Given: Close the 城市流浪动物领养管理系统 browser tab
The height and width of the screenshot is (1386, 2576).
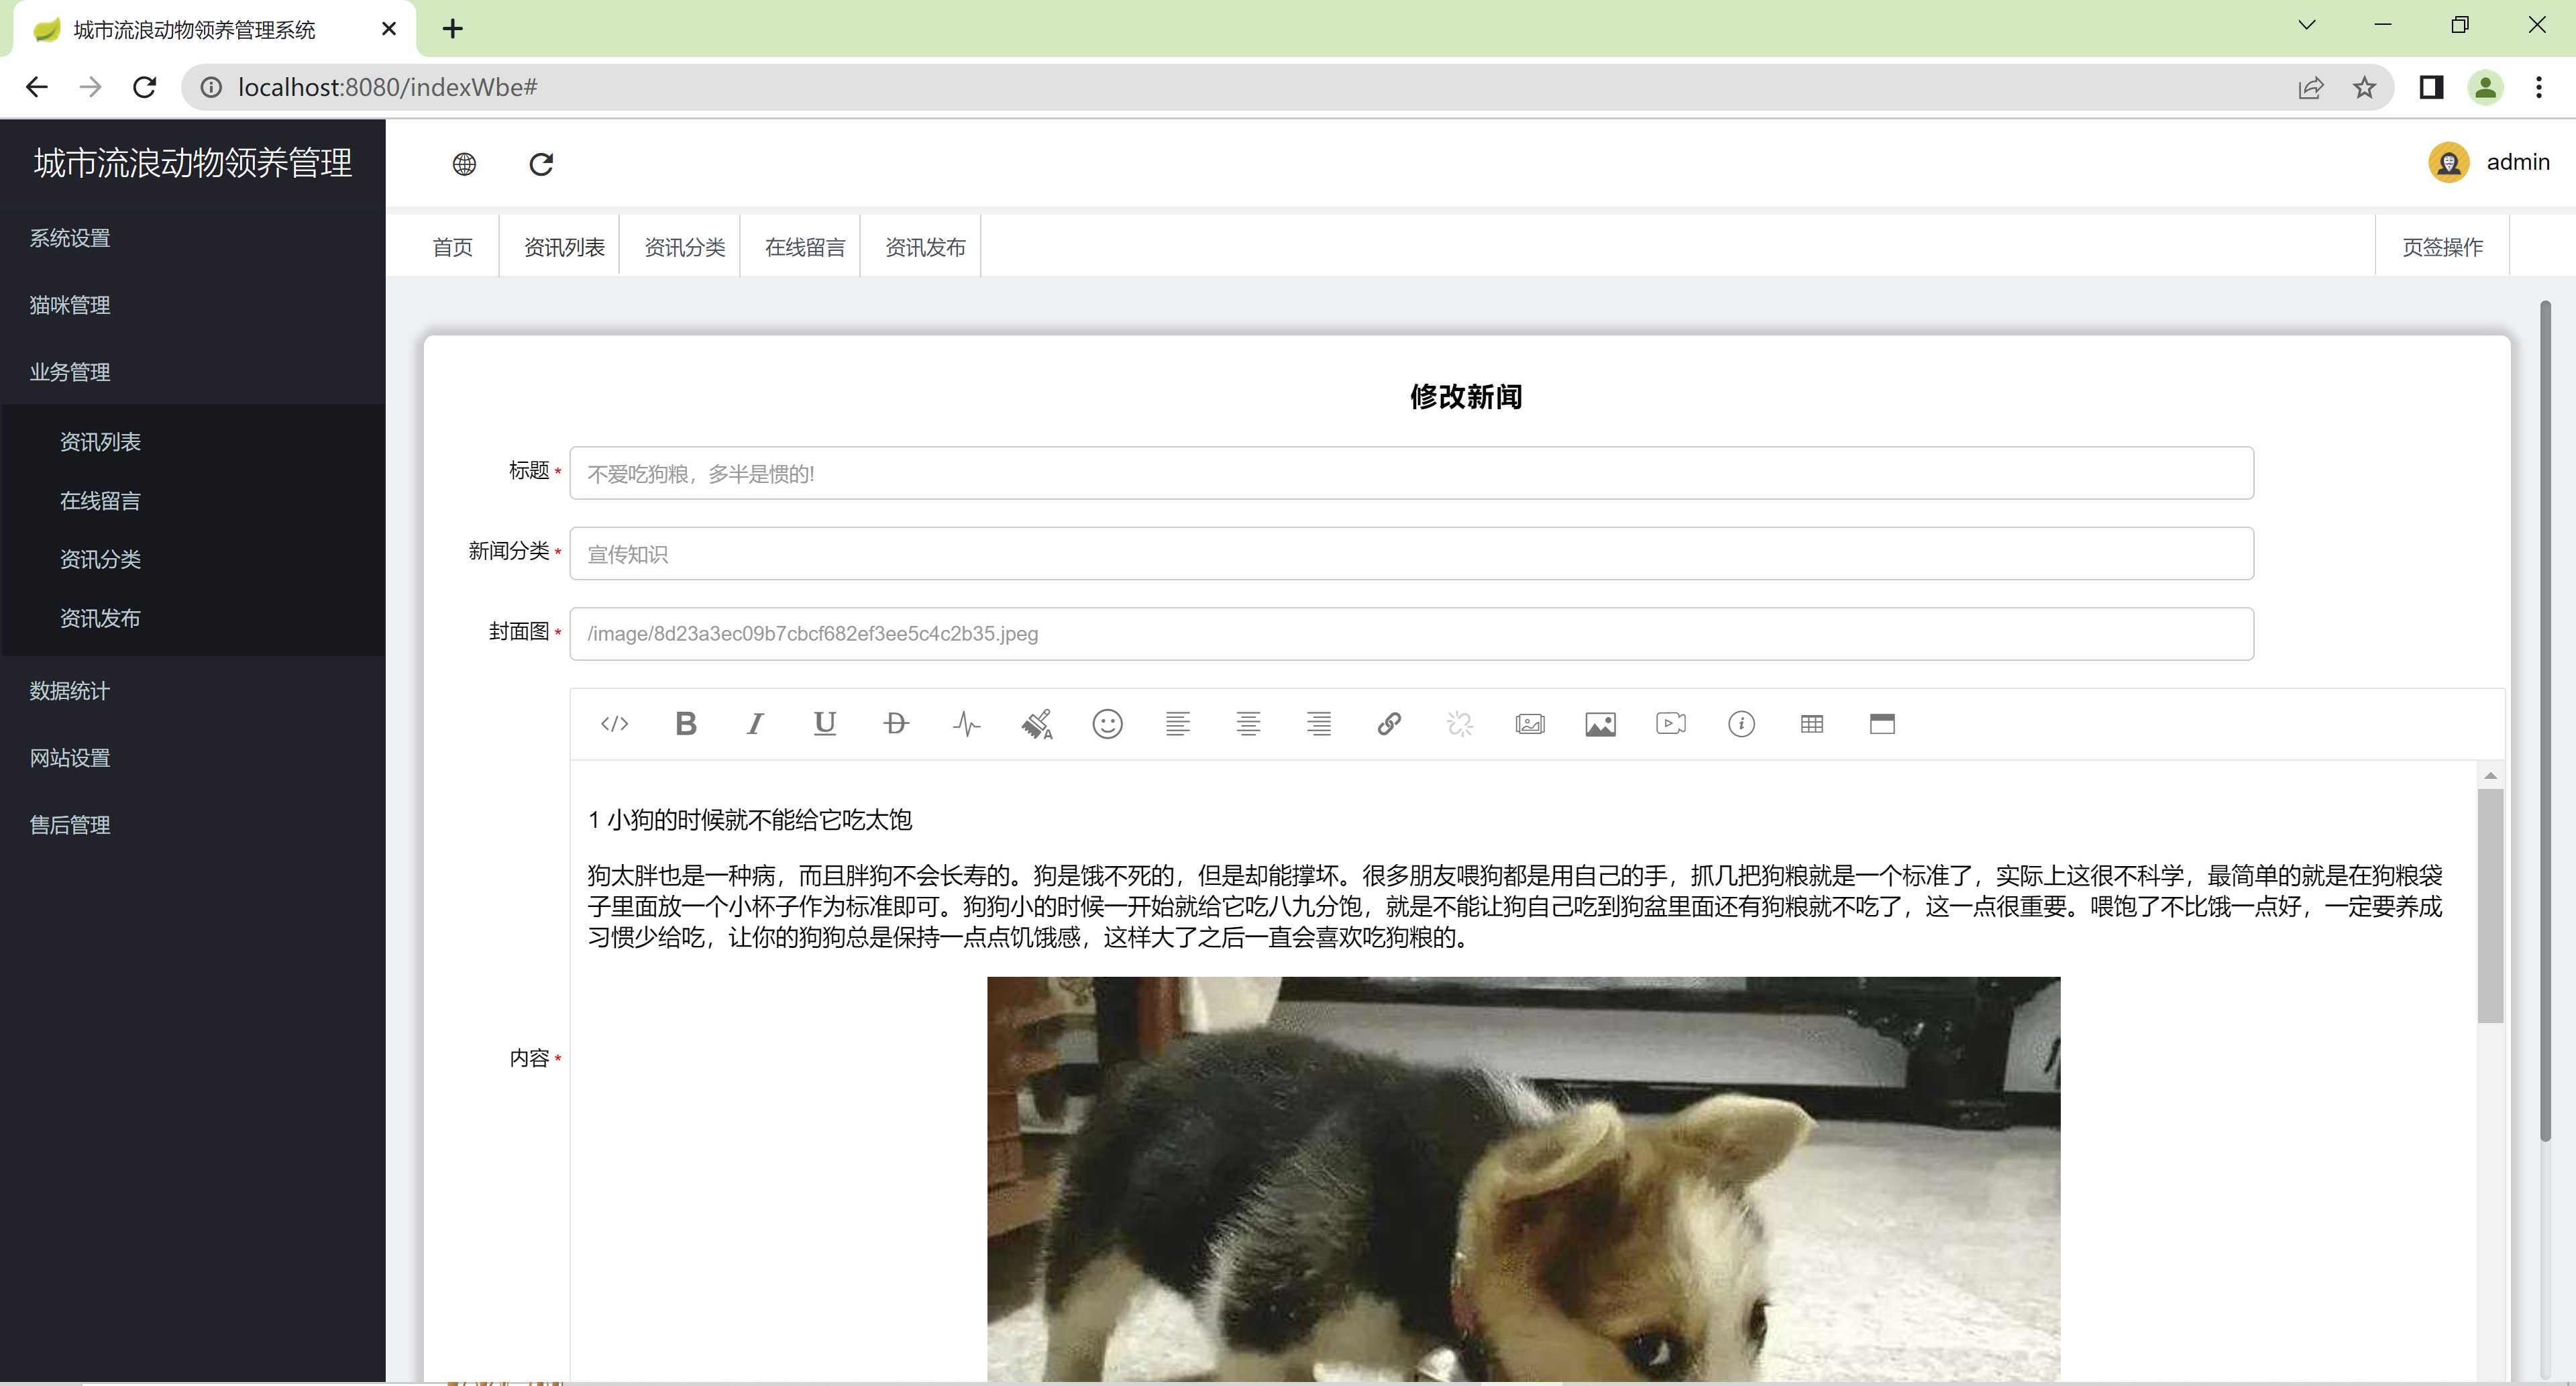Looking at the screenshot, I should (x=389, y=29).
